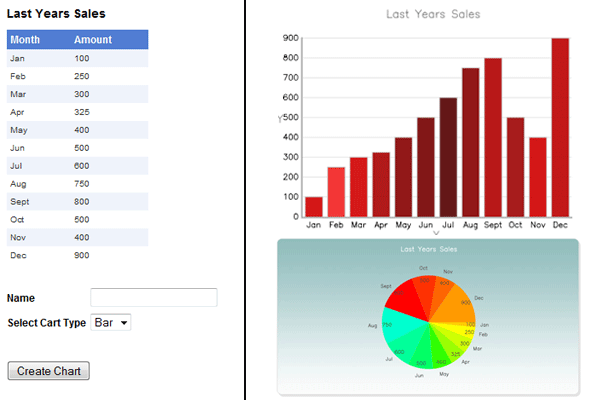Click the Amount column header

(x=93, y=39)
